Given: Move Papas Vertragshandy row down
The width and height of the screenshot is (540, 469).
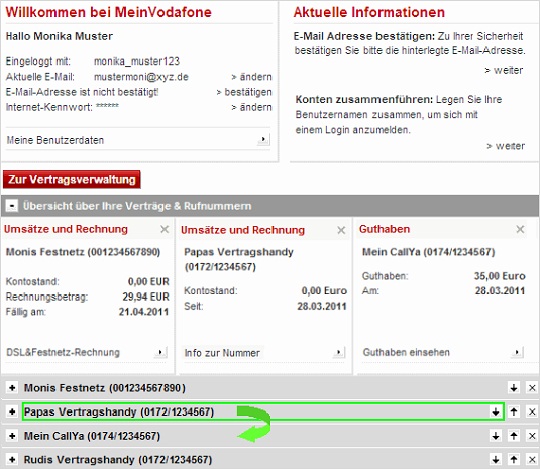Looking at the screenshot, I should (x=496, y=411).
